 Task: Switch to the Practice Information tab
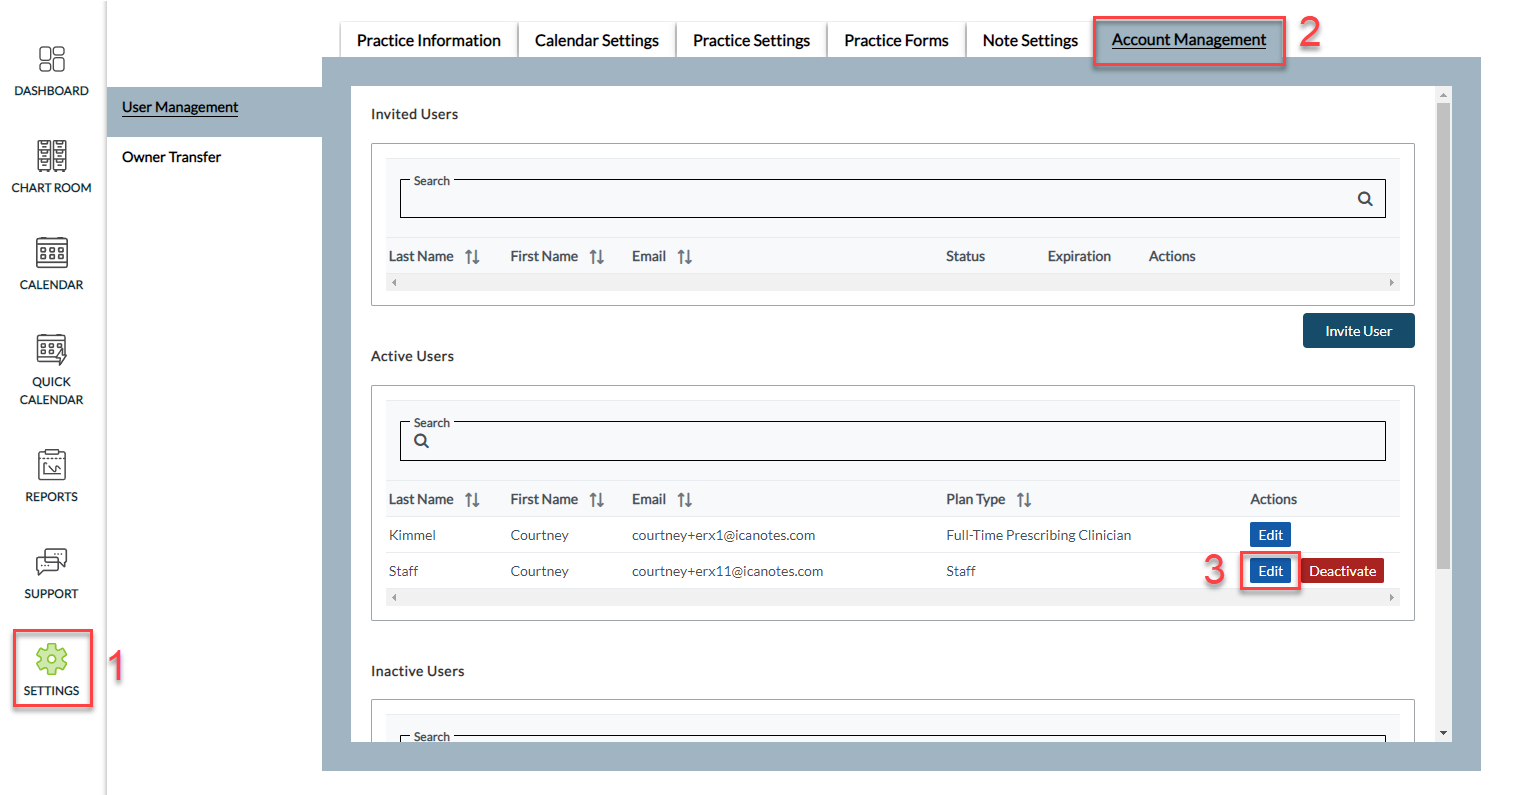428,41
